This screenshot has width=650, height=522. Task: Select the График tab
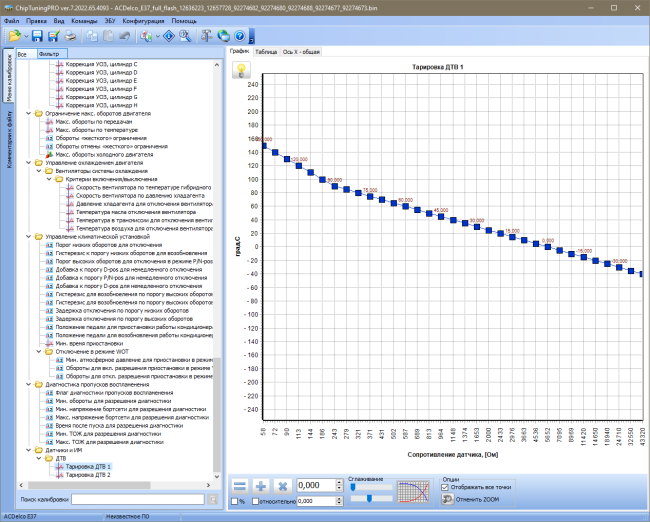click(x=240, y=51)
